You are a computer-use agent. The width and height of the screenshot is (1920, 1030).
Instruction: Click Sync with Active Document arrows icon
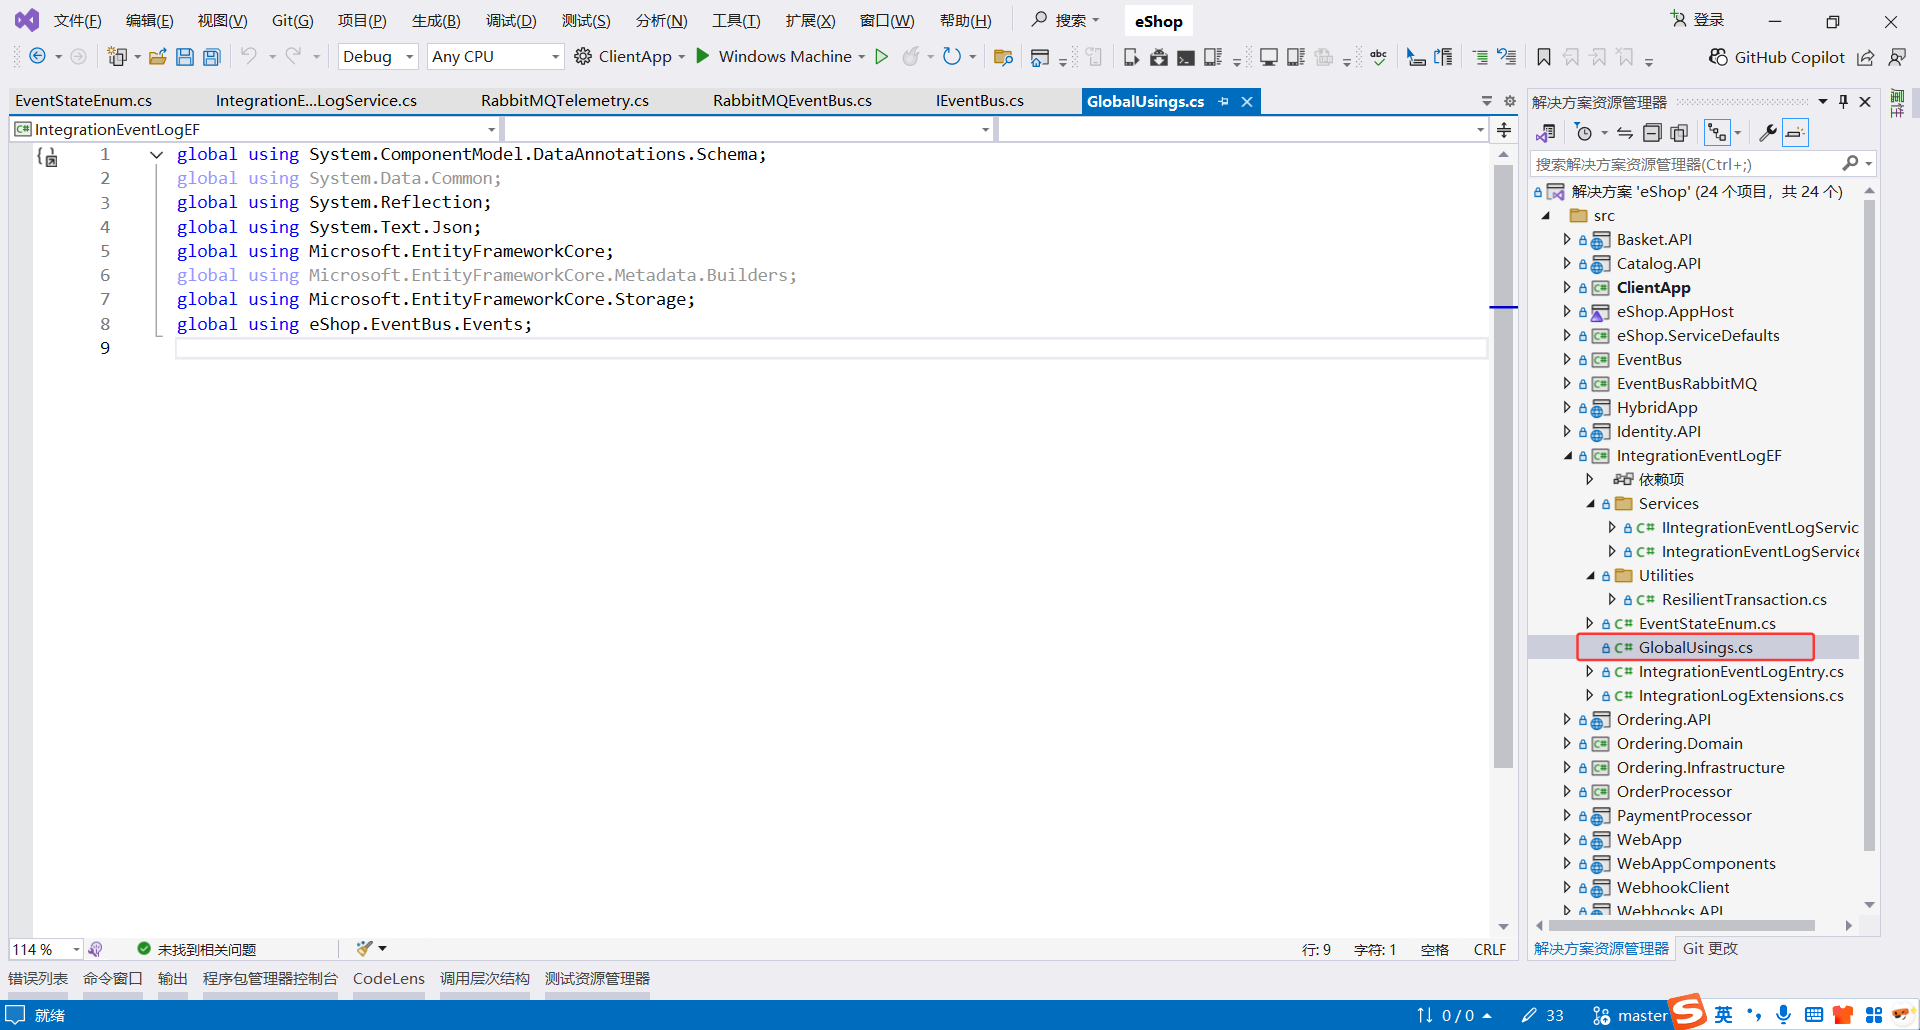(x=1625, y=133)
